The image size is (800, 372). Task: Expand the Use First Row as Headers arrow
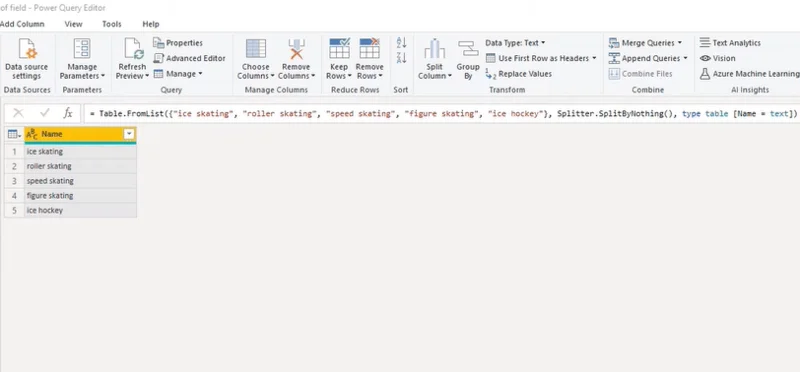594,58
